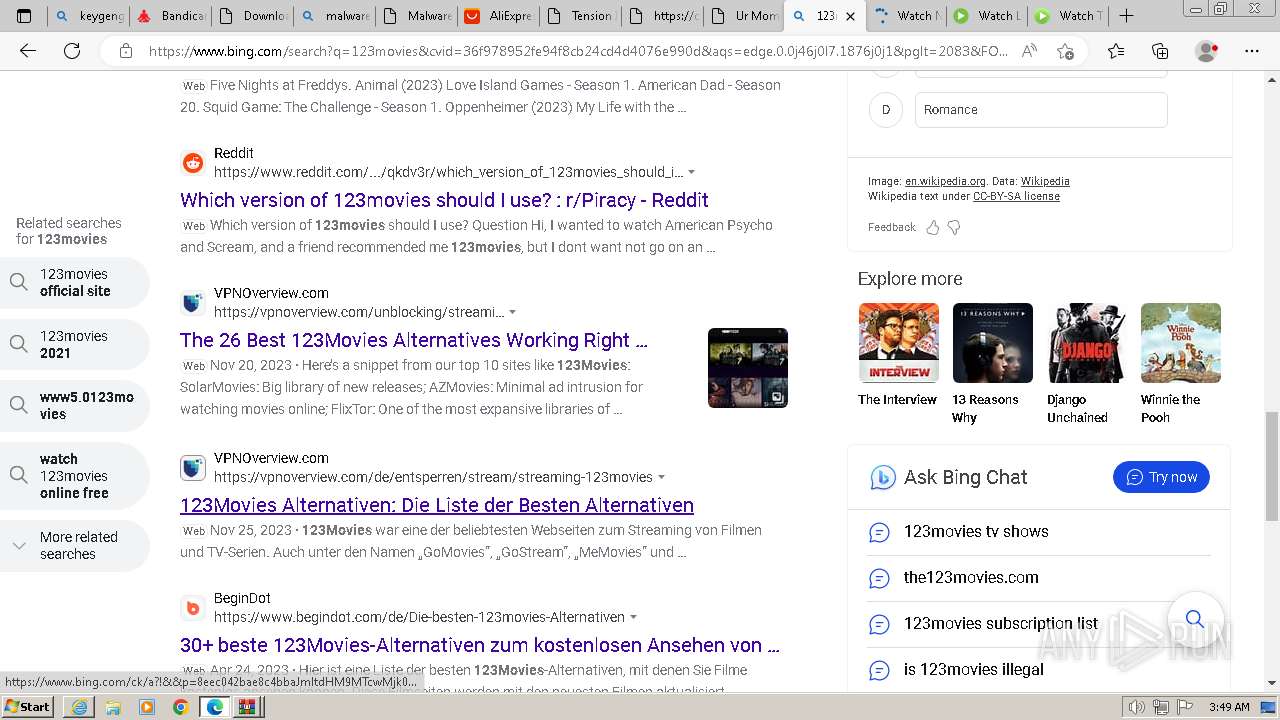This screenshot has height=720, width=1280.
Task: Open the tab actions menu icon
Action: (x=24, y=16)
